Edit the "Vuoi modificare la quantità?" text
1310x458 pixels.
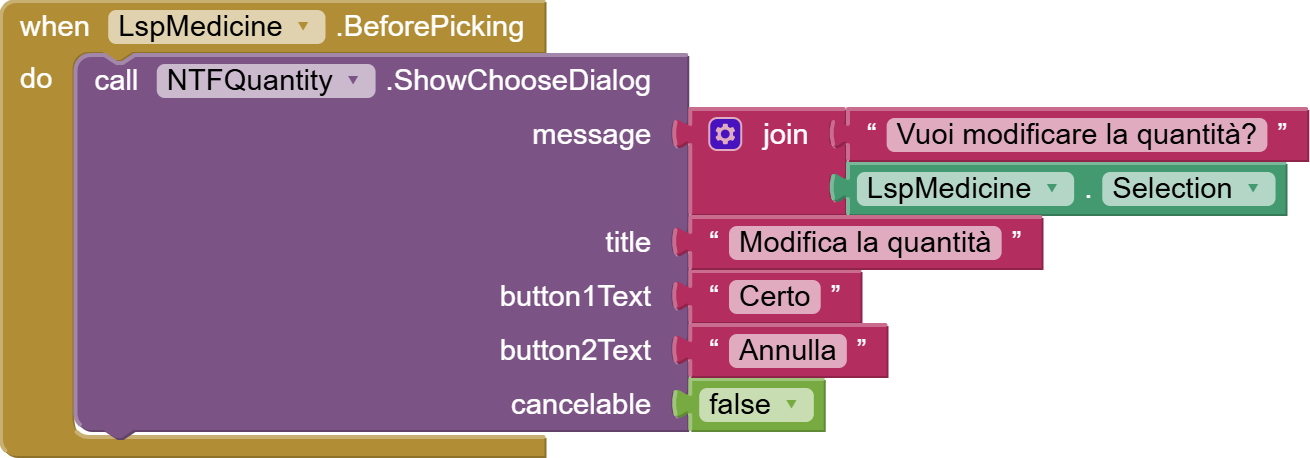click(1076, 134)
